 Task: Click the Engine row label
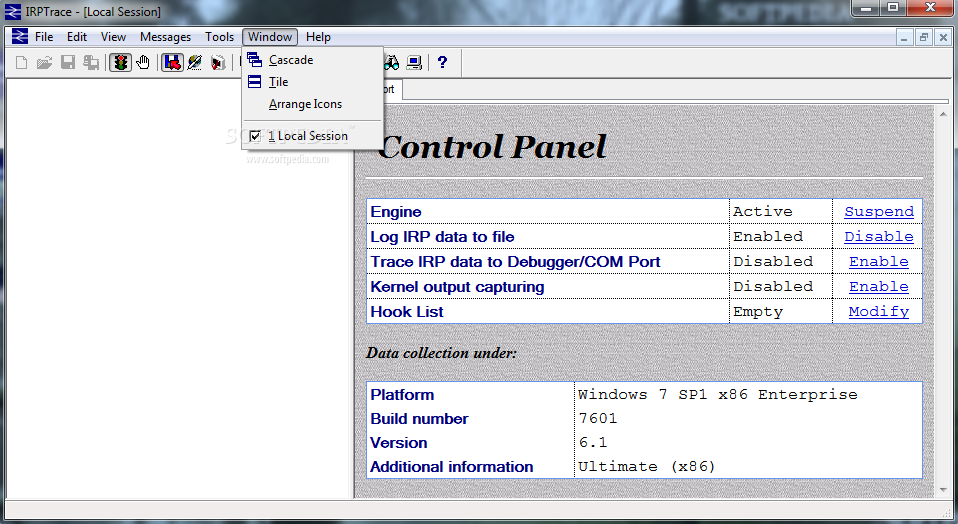(396, 212)
